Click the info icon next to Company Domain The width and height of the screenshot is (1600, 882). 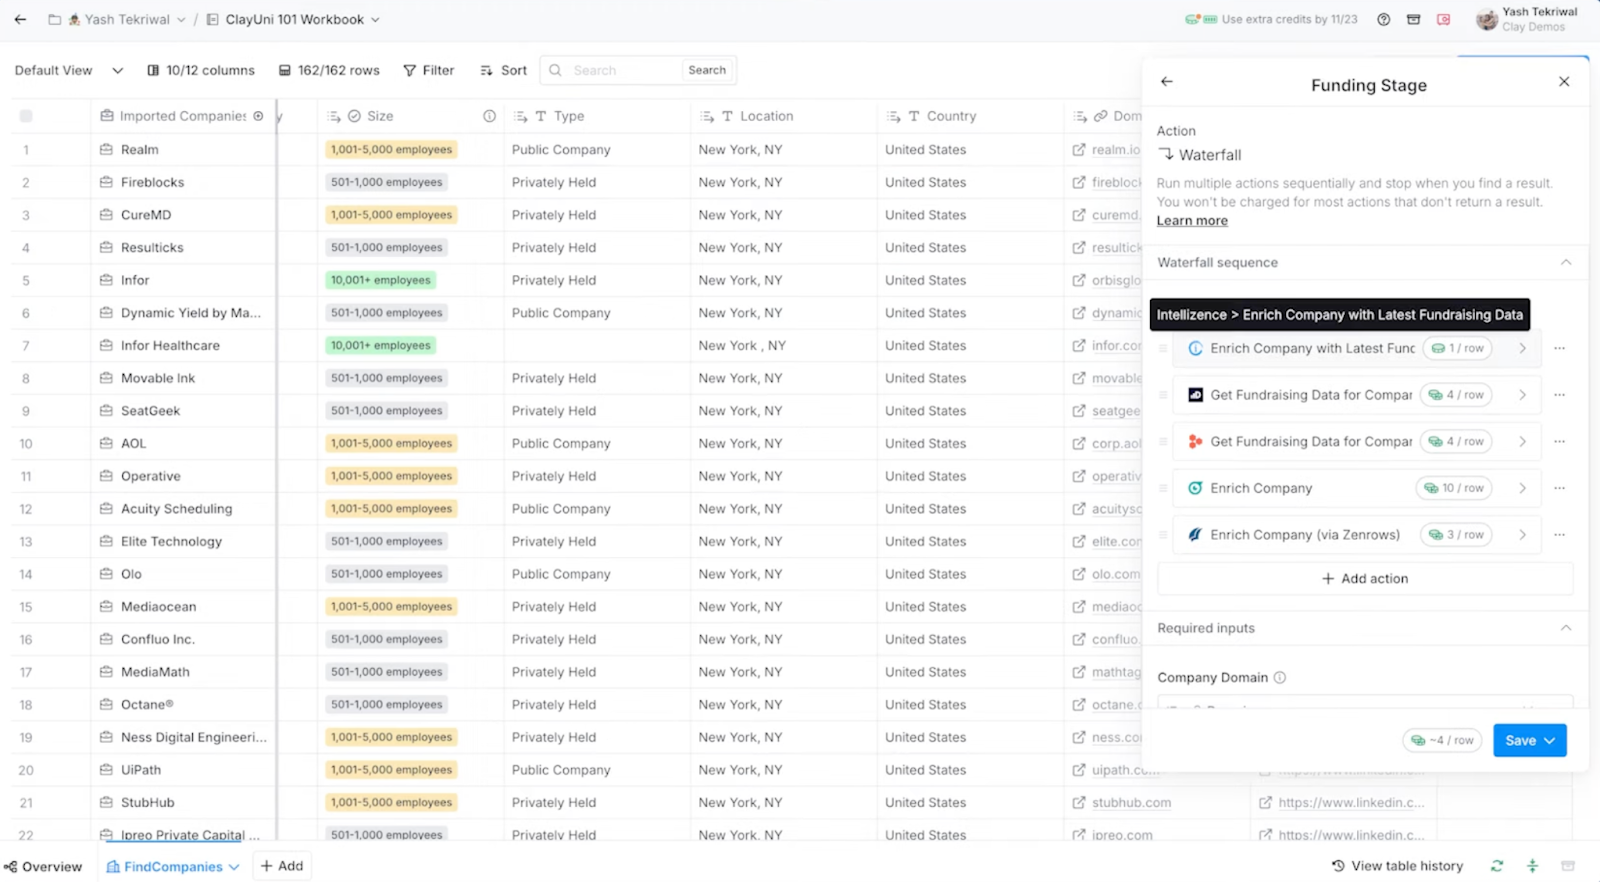[x=1279, y=678]
